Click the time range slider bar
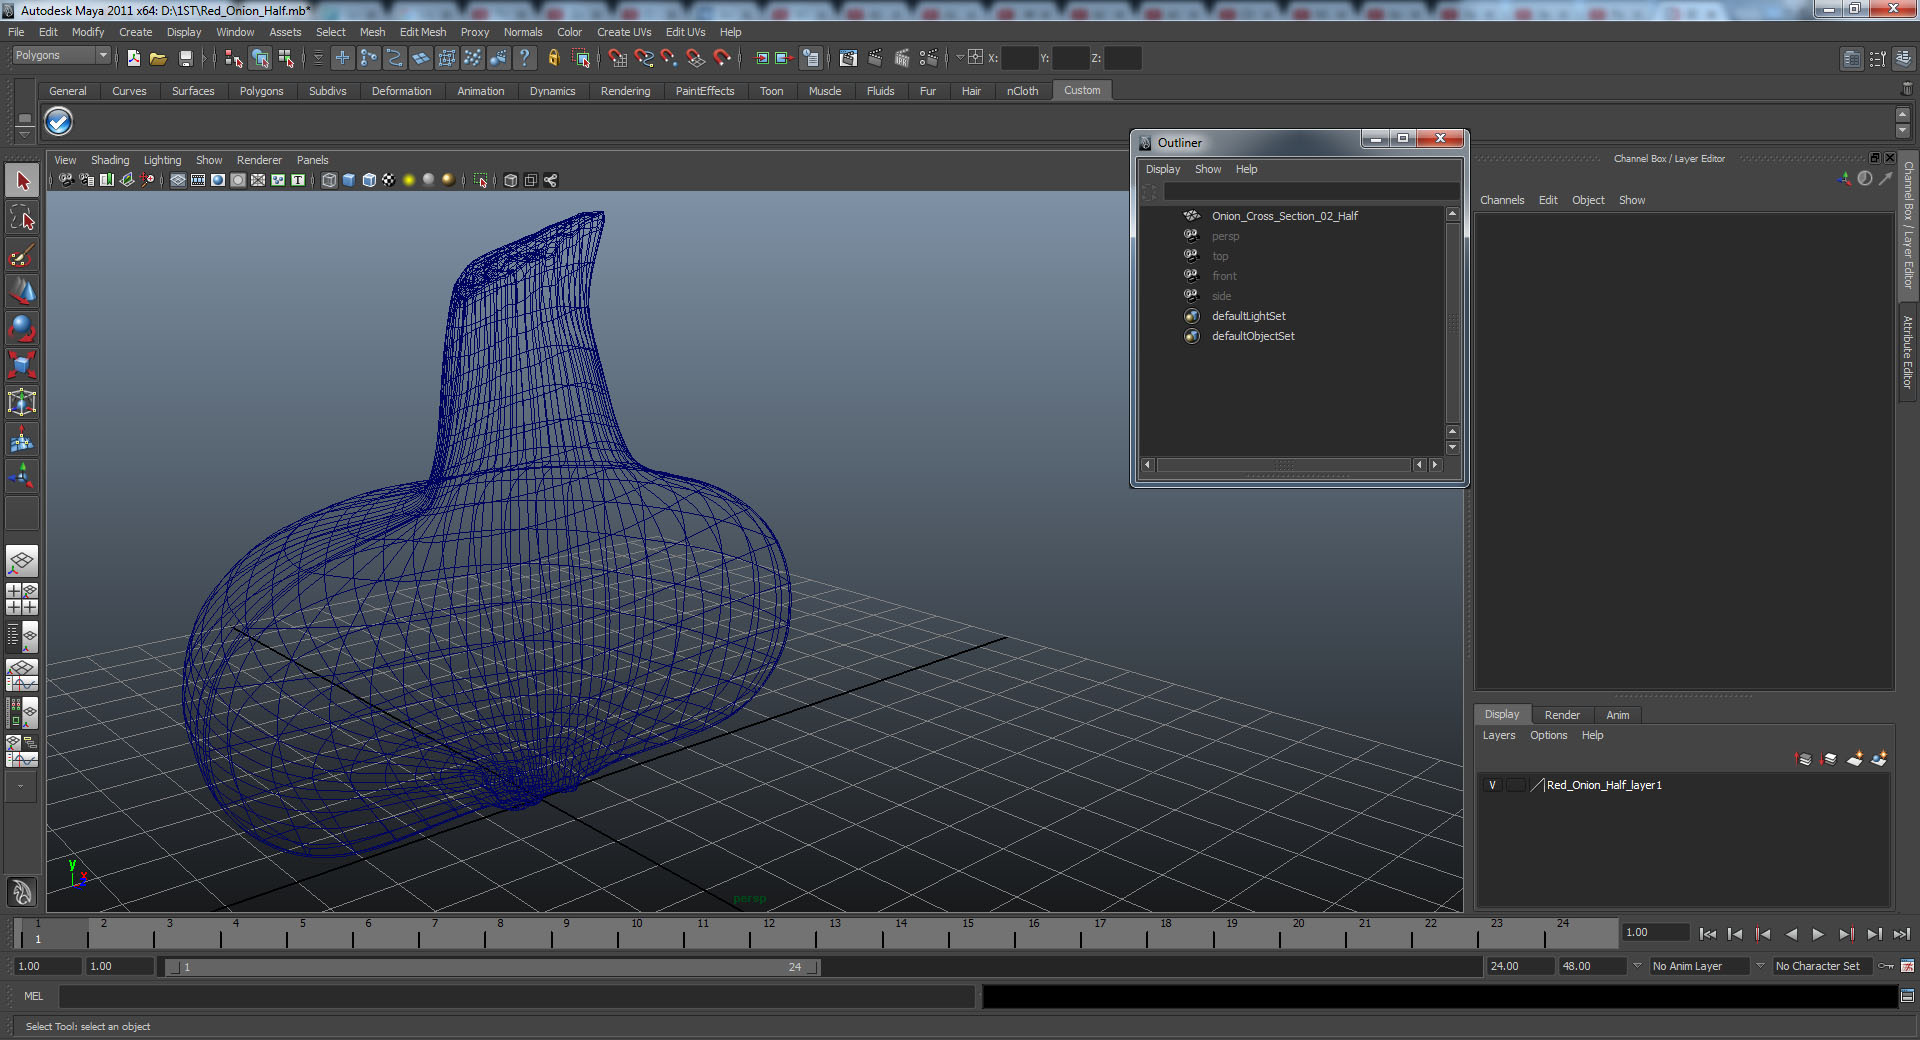1920x1040 pixels. [x=492, y=967]
